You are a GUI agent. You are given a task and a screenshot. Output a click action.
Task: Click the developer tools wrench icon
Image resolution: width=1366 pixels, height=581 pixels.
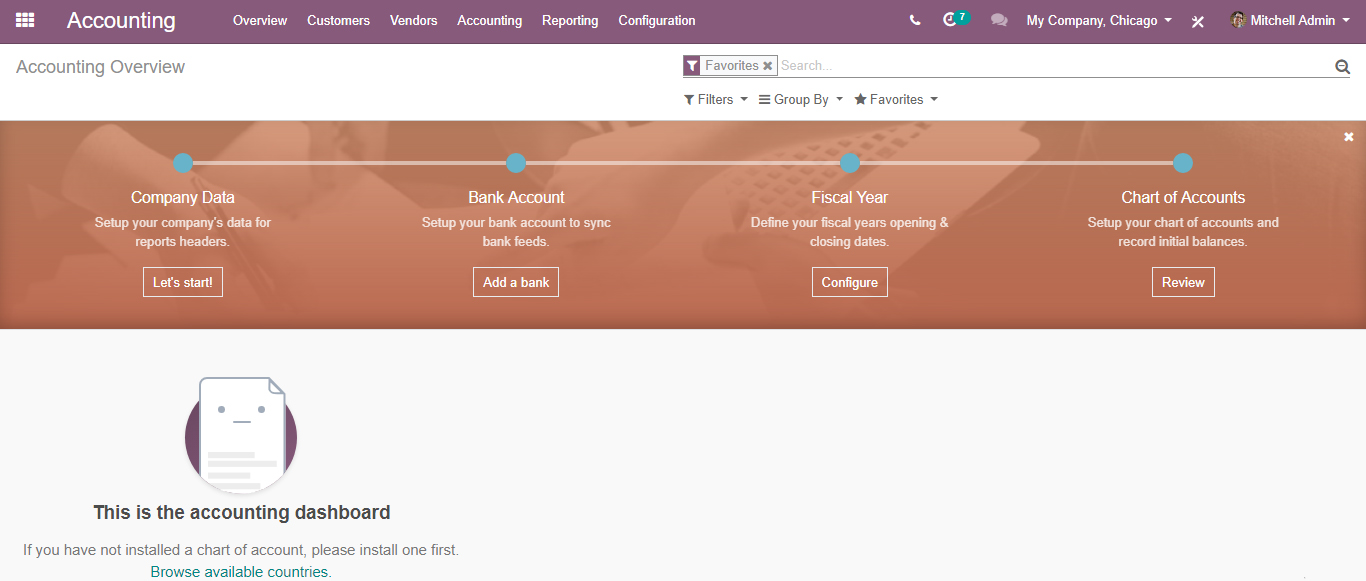tap(1198, 21)
